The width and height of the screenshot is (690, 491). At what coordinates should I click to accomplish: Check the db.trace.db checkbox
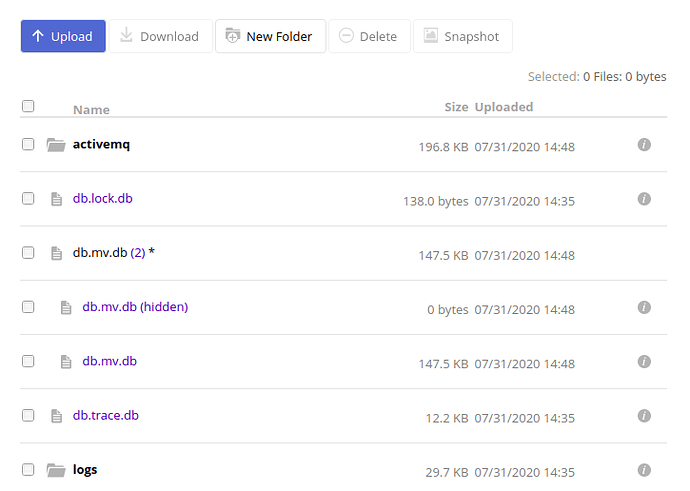tap(28, 415)
